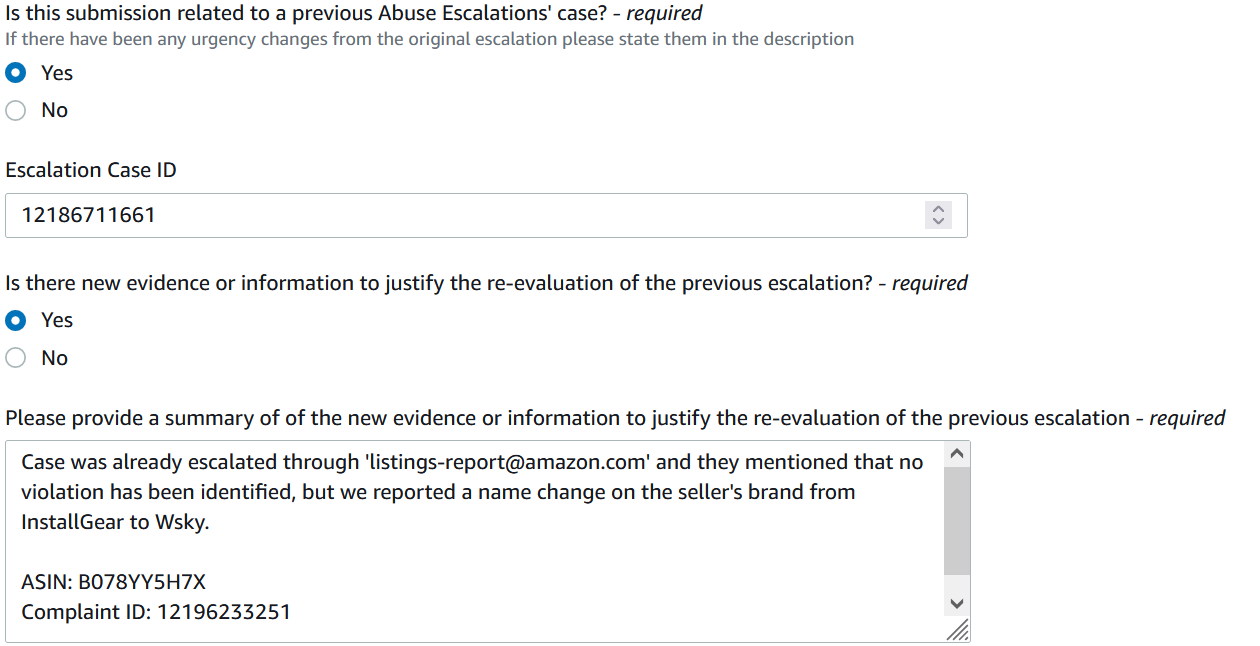Click the summary textarea scroll-down arrow
The height and width of the screenshot is (646, 1260).
pos(957,603)
